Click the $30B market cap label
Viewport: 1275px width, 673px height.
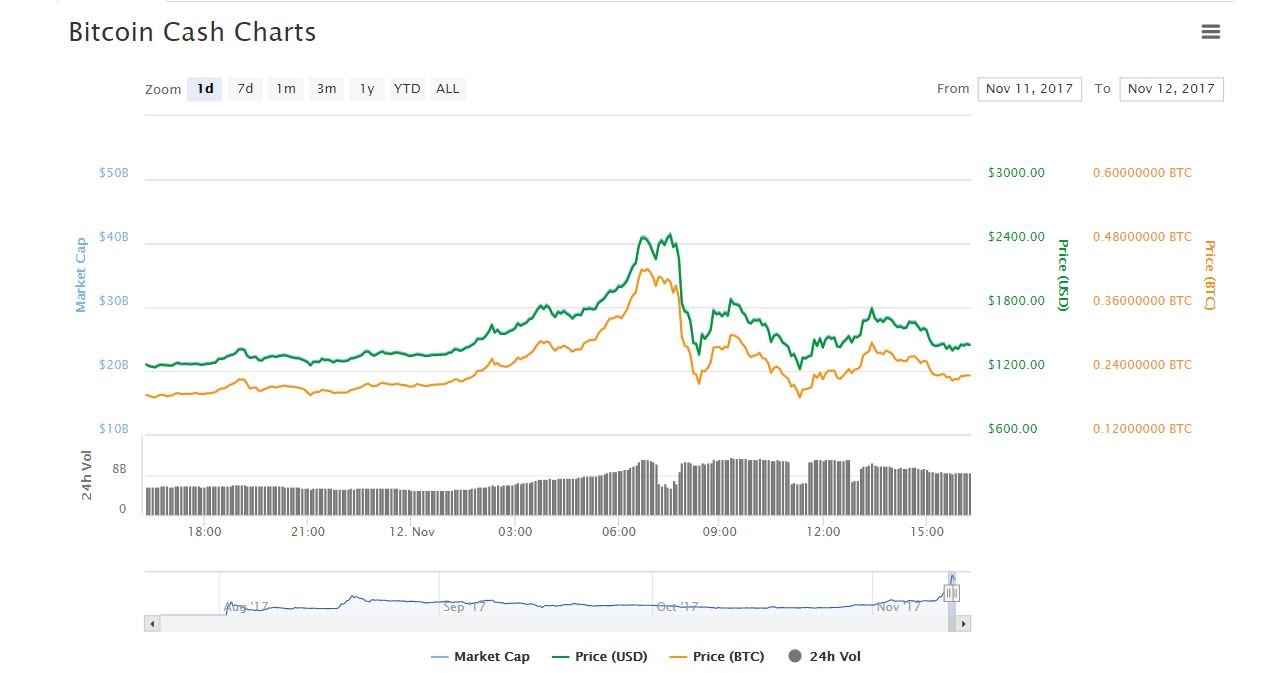pyautogui.click(x=114, y=301)
